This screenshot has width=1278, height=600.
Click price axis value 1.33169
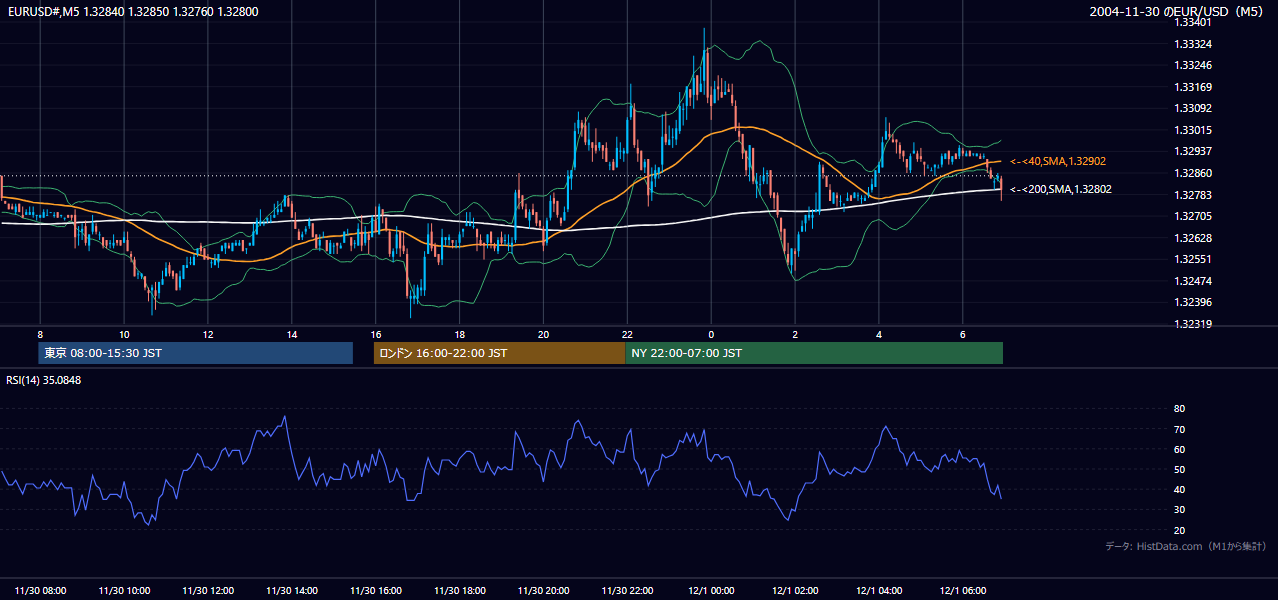(x=1194, y=88)
